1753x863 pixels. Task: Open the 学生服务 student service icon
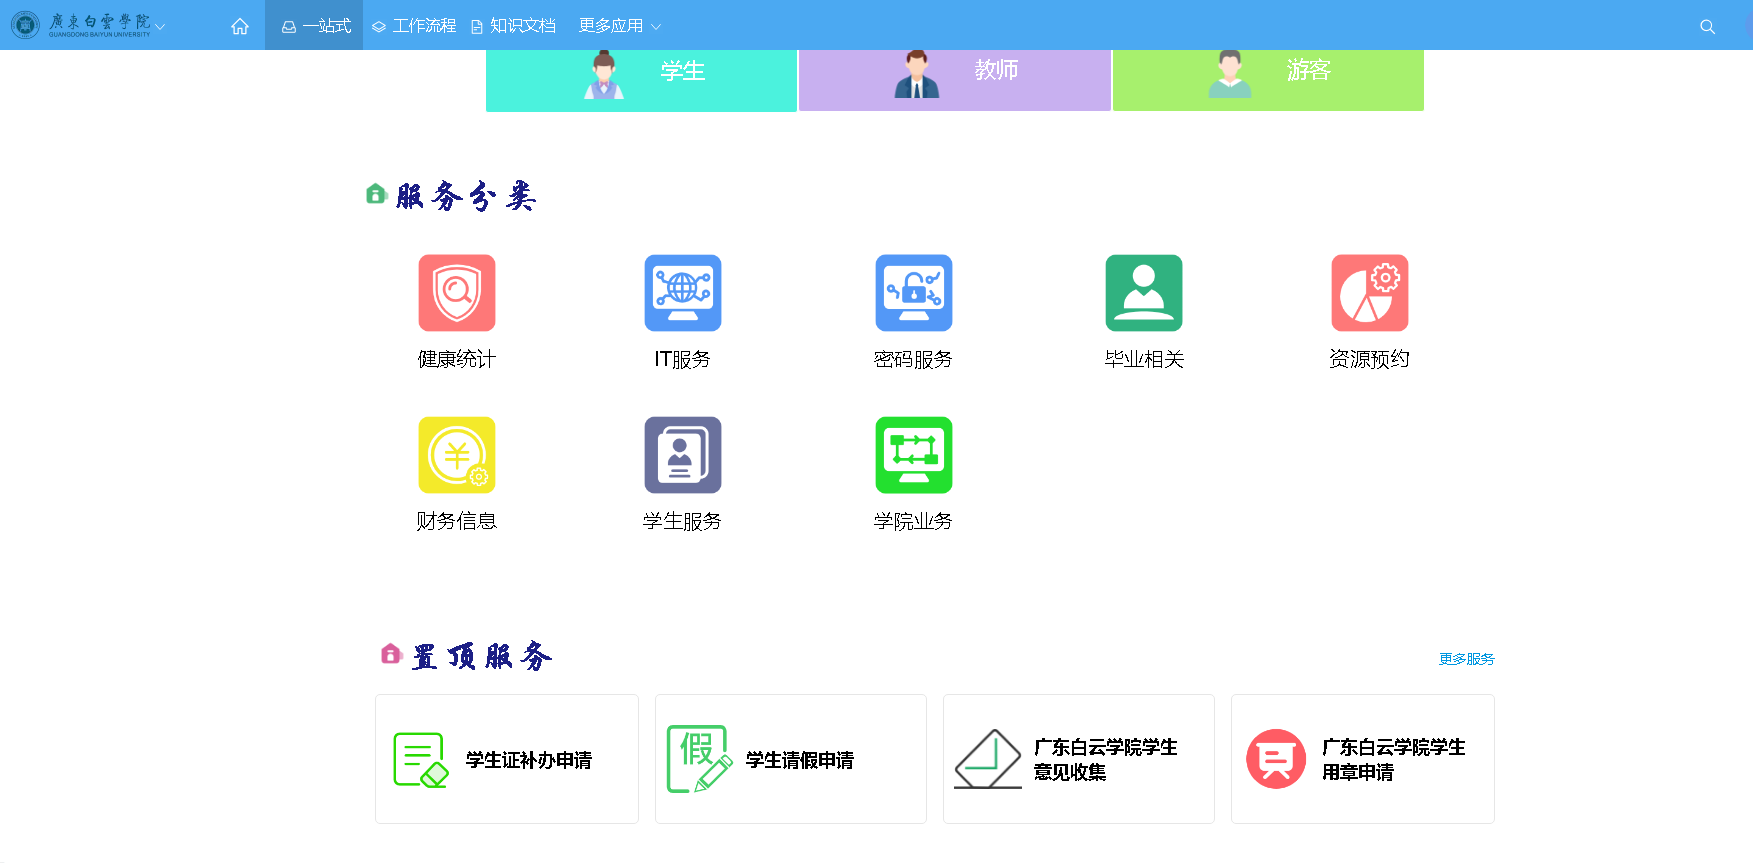683,455
